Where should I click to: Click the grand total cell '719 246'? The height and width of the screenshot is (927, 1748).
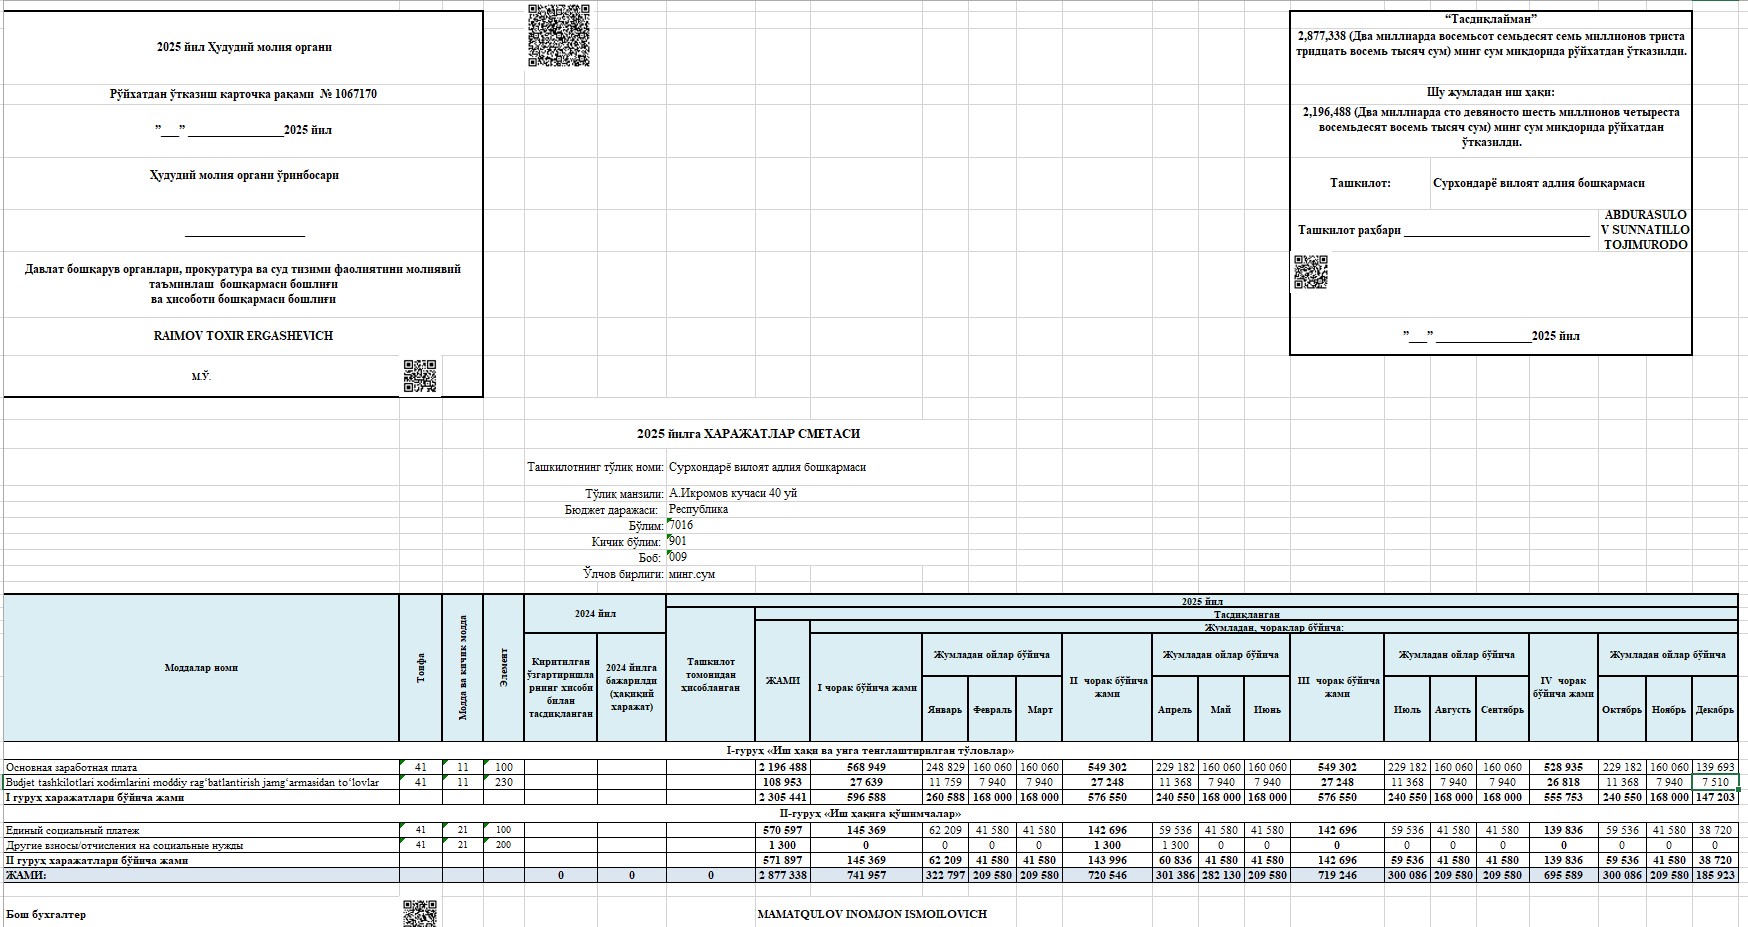(1337, 875)
